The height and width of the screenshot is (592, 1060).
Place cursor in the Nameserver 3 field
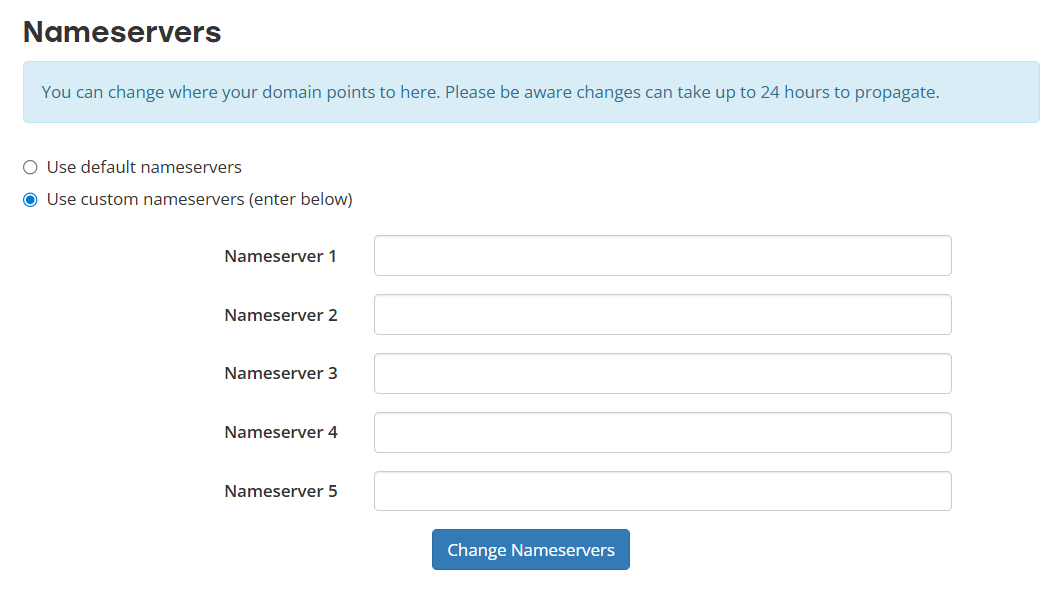pyautogui.click(x=662, y=374)
